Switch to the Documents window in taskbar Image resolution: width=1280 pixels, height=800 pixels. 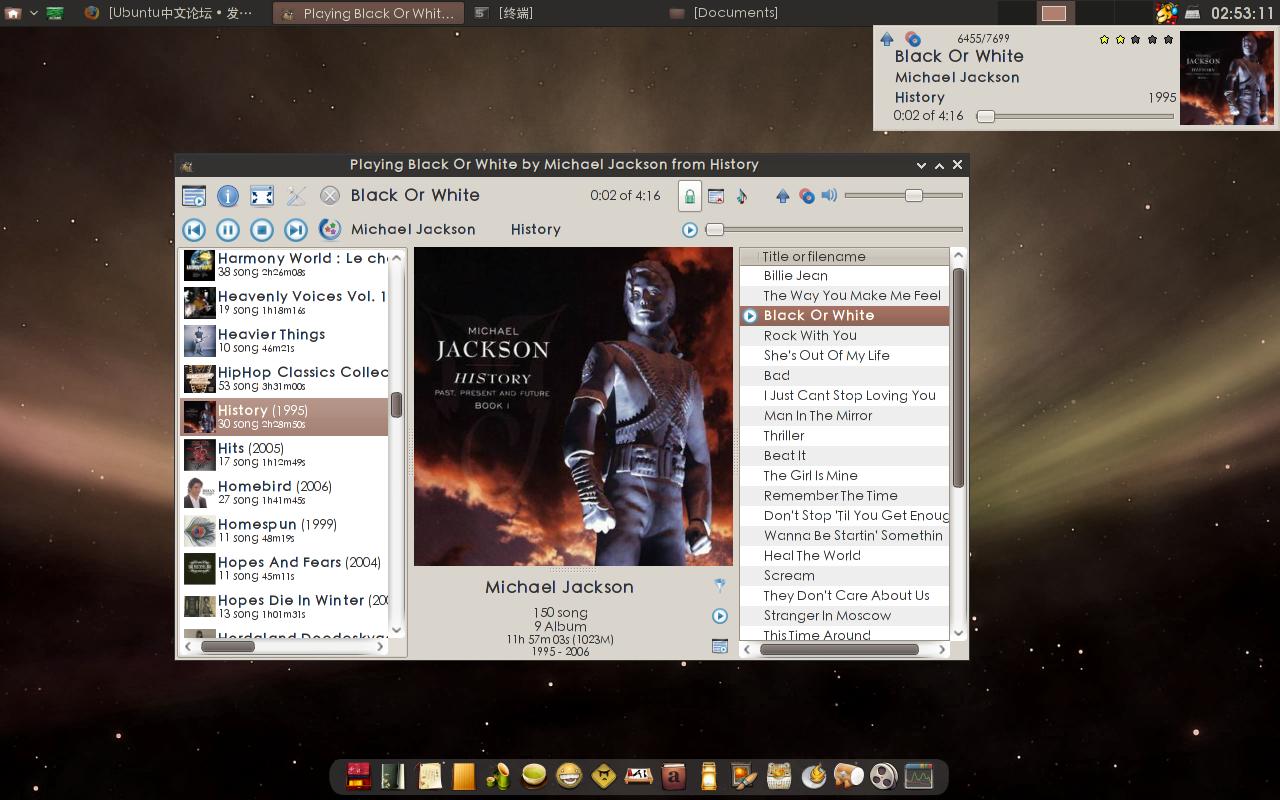coord(724,13)
